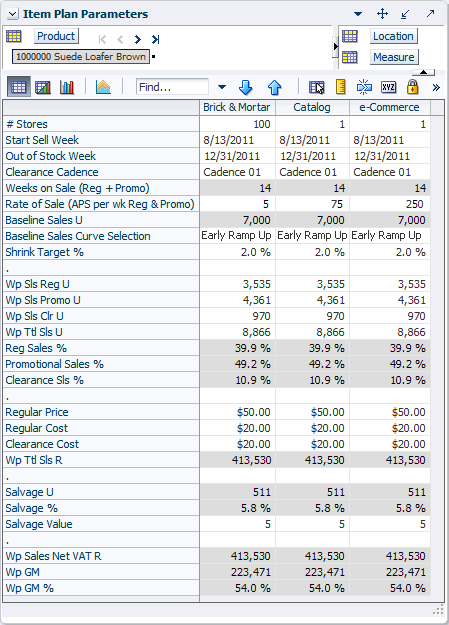Click the Location button
Screen dimensions: 449x625
point(394,36)
